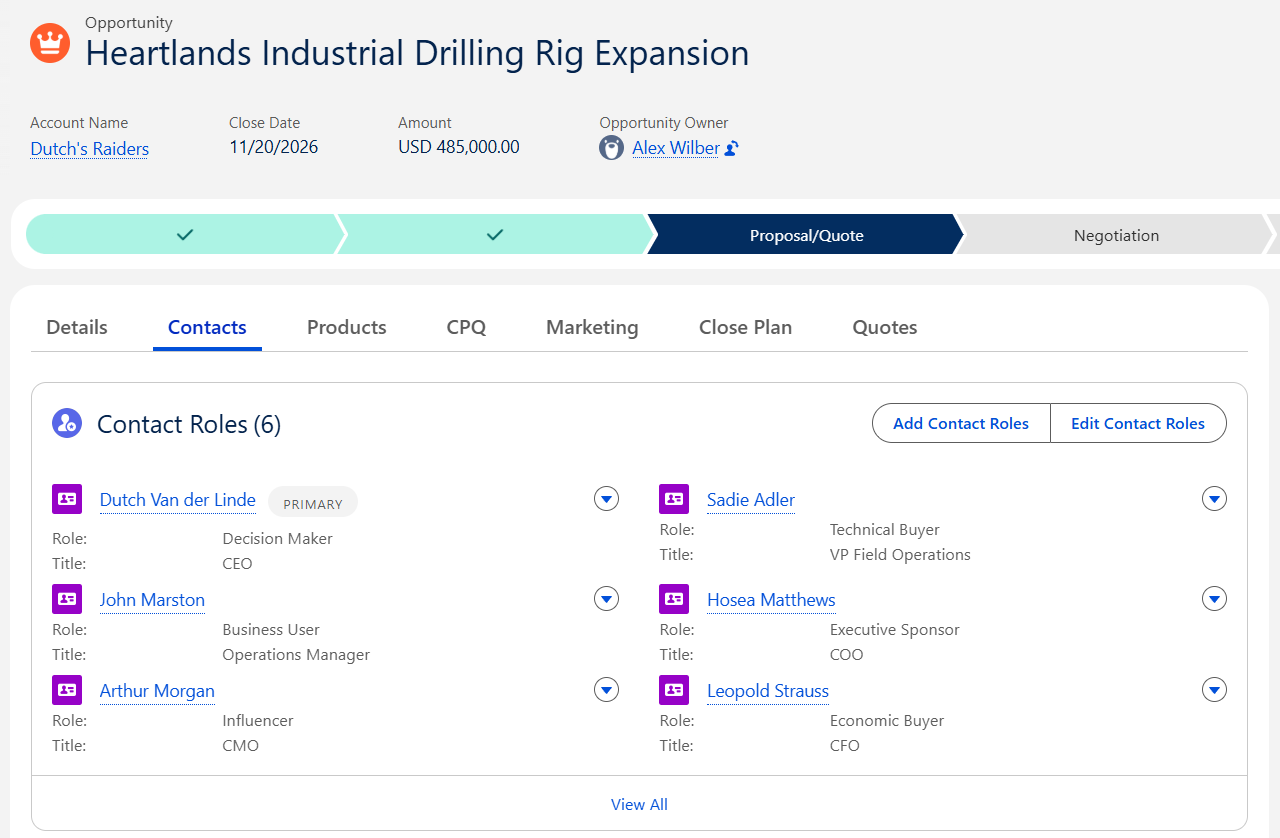The height and width of the screenshot is (838, 1280).
Task: Click contact card icon for Leopold Strauss
Action: point(674,689)
